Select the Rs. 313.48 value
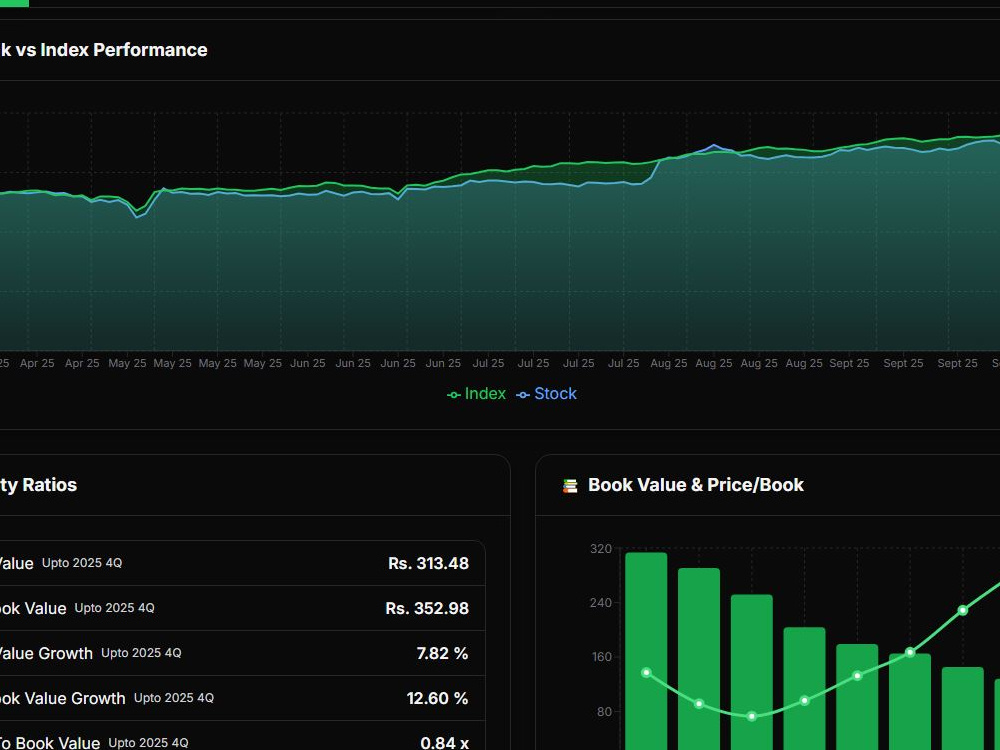The image size is (1000, 750). 429,563
